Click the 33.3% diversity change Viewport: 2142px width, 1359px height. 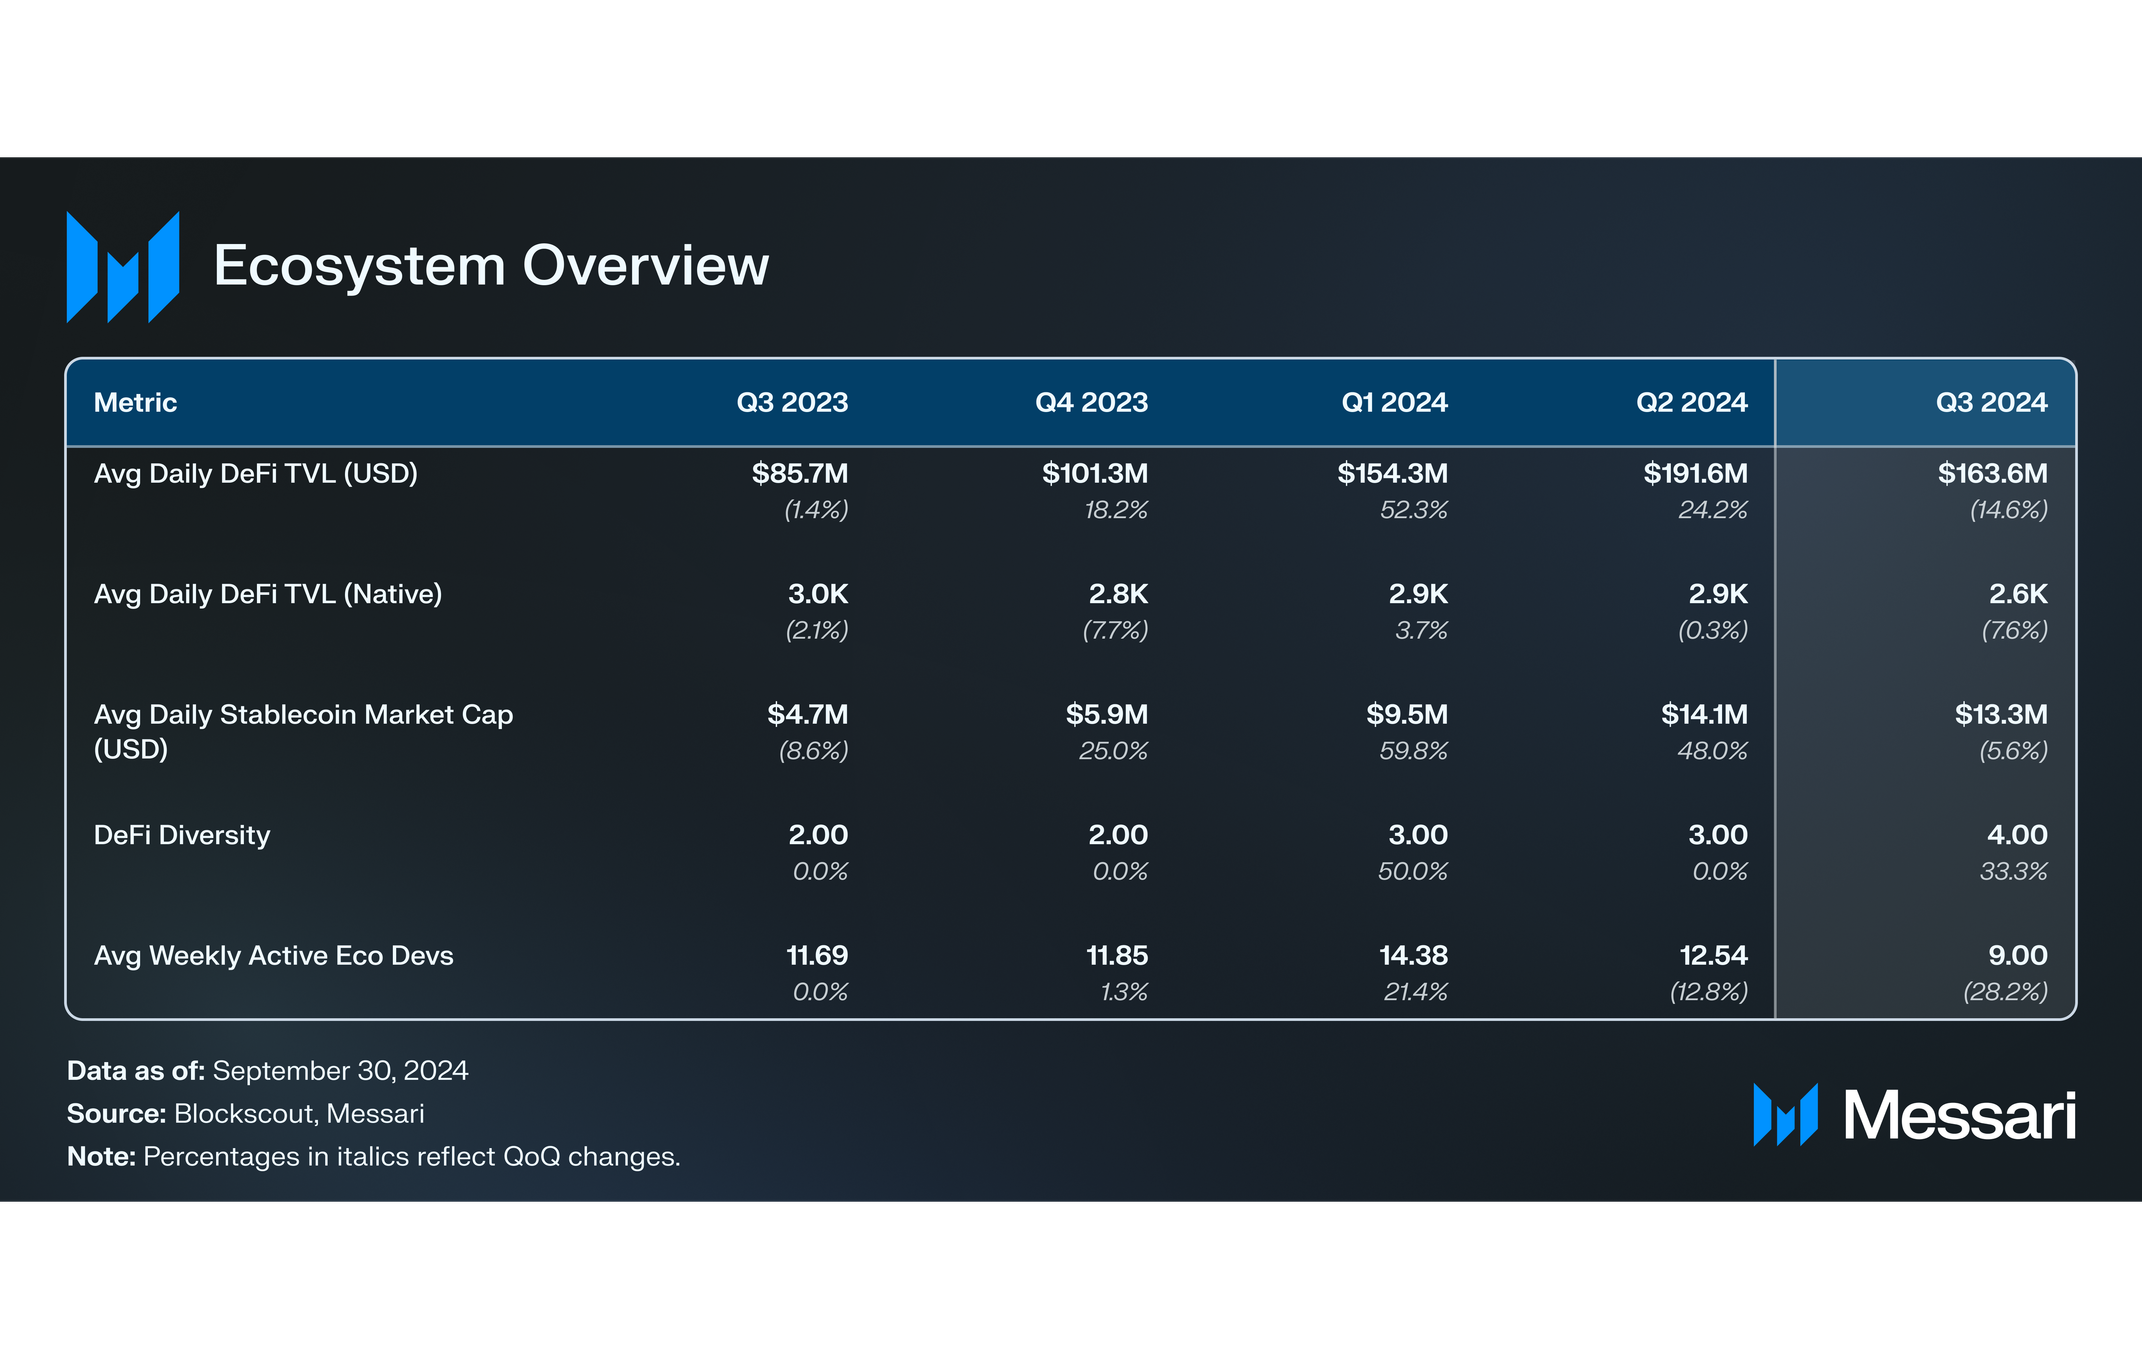2014,872
